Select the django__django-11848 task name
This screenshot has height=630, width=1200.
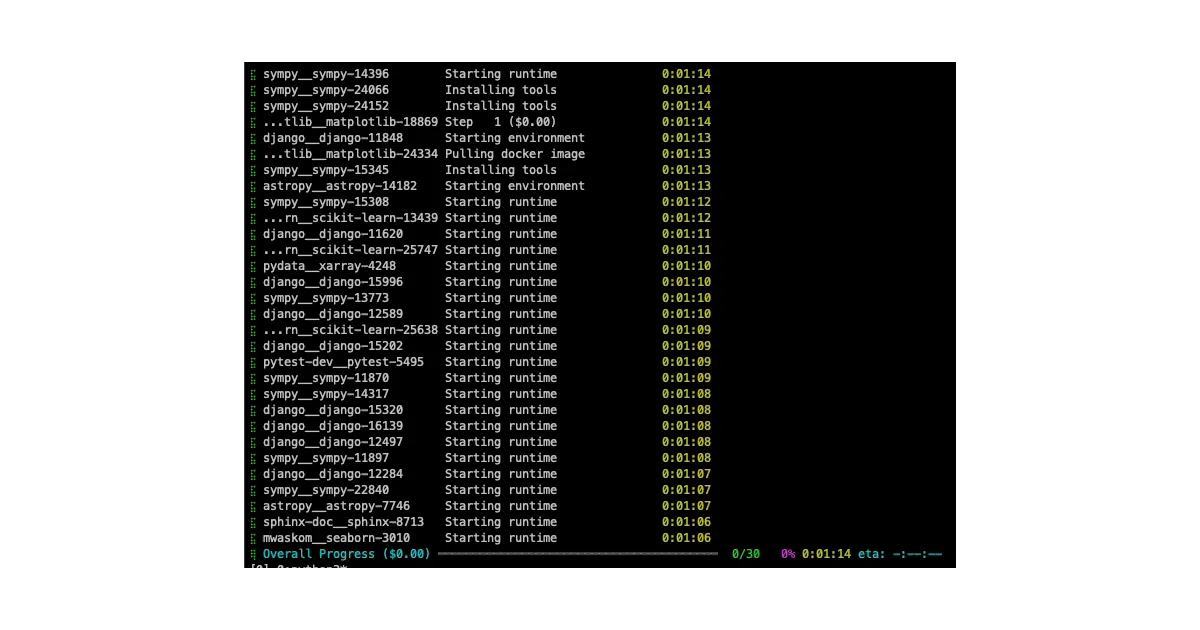[333, 138]
